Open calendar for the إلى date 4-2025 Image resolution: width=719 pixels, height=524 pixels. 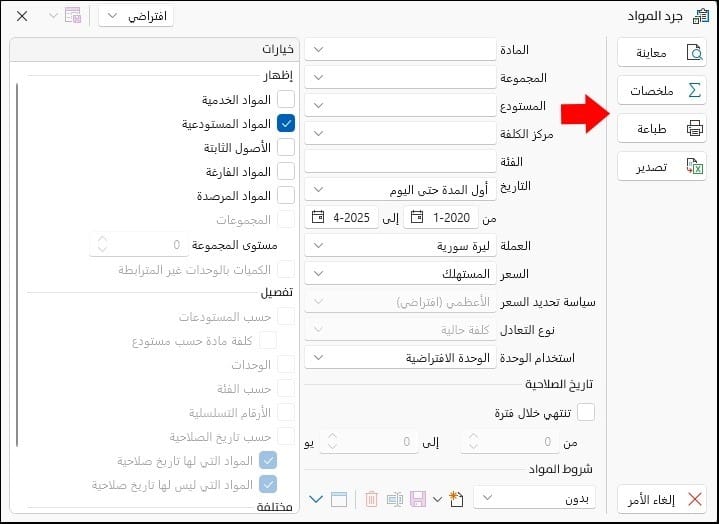(318, 217)
